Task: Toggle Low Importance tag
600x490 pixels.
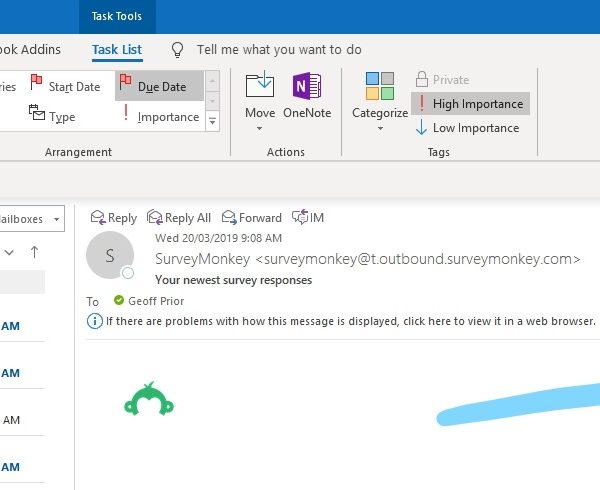Action: click(468, 128)
